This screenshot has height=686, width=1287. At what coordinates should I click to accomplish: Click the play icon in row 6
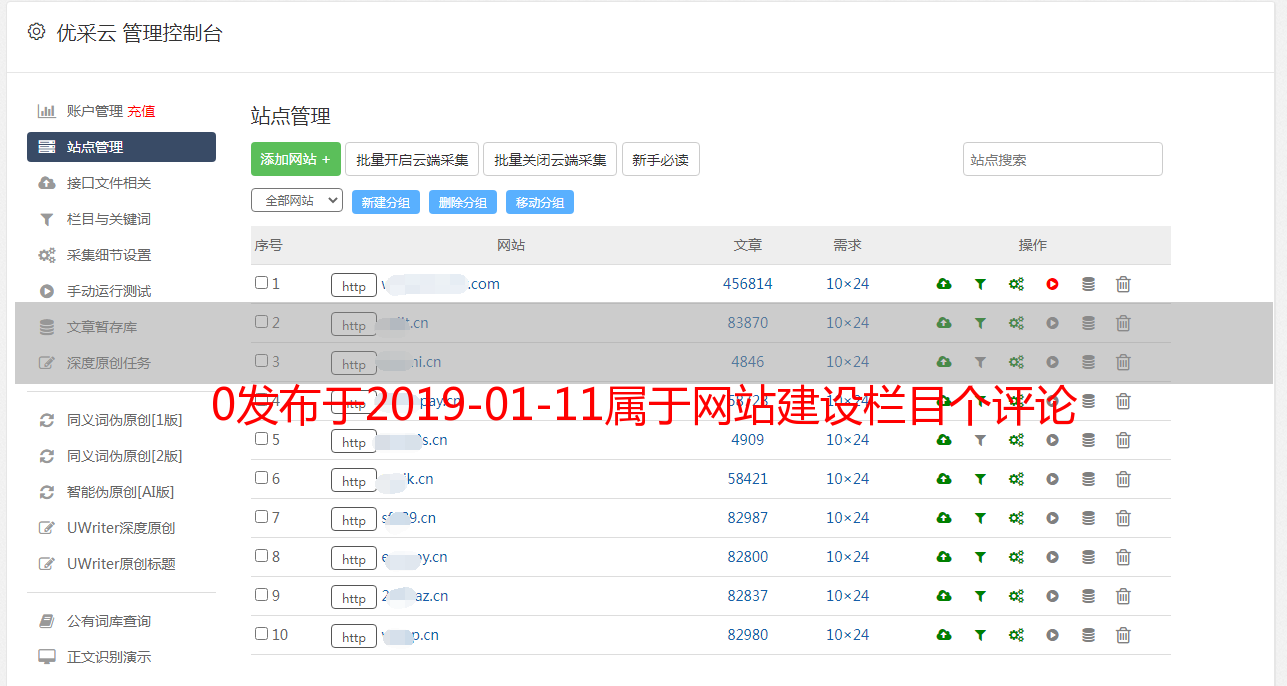coord(1052,479)
